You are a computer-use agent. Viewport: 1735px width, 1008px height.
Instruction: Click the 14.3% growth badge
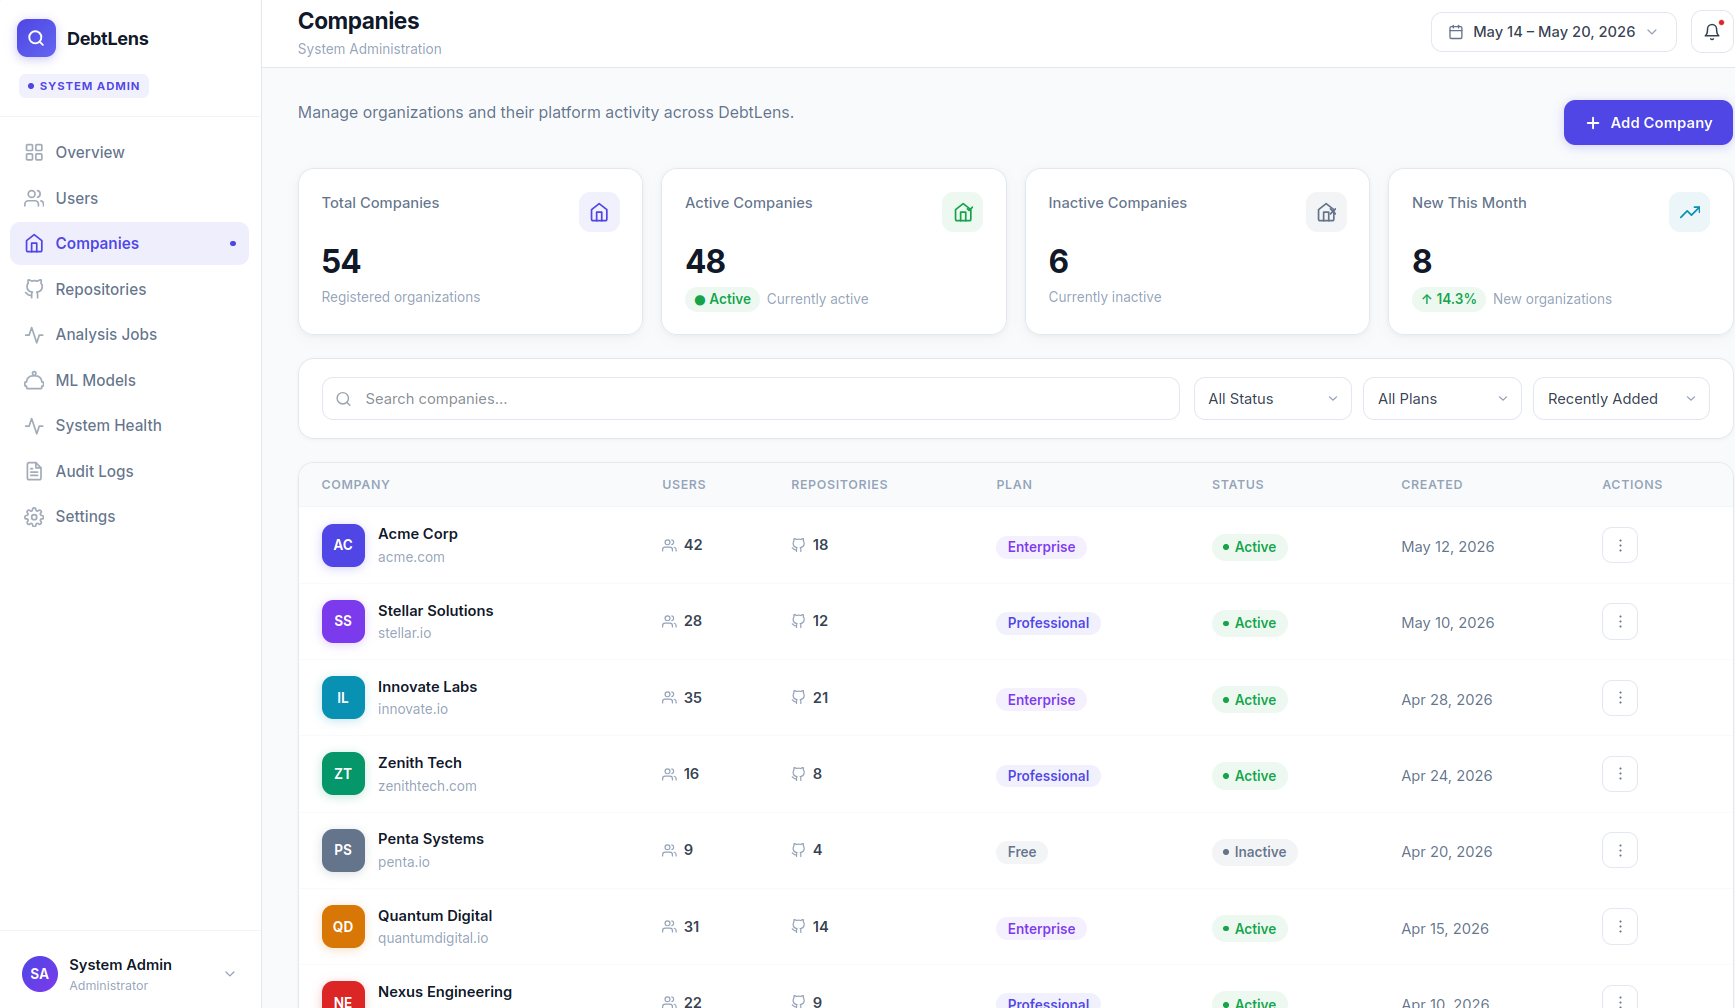[1448, 299]
